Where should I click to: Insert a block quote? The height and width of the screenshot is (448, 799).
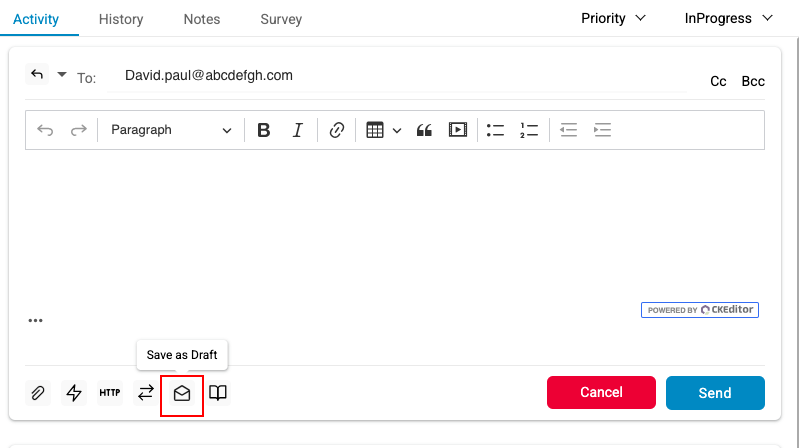pos(423,130)
